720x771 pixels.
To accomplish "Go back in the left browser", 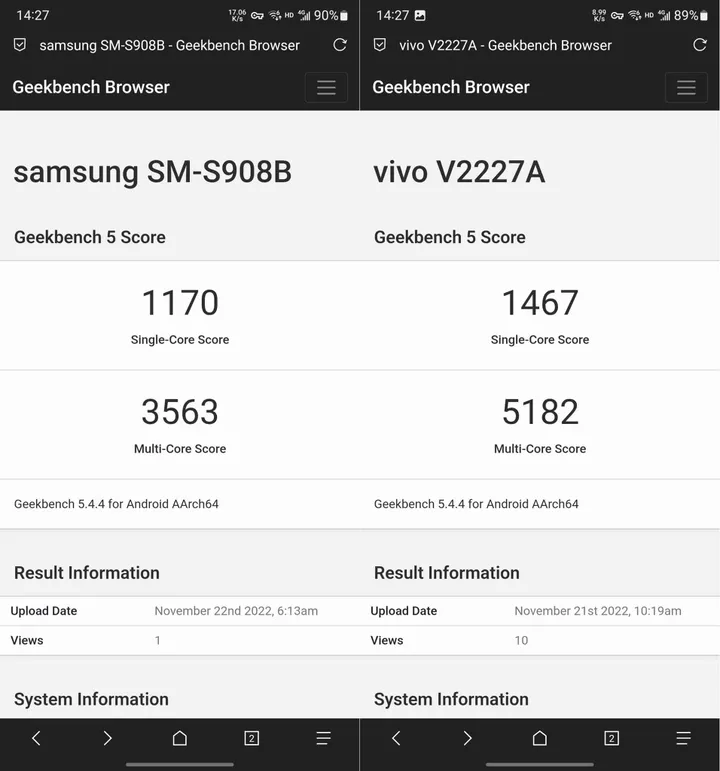I will coord(36,738).
